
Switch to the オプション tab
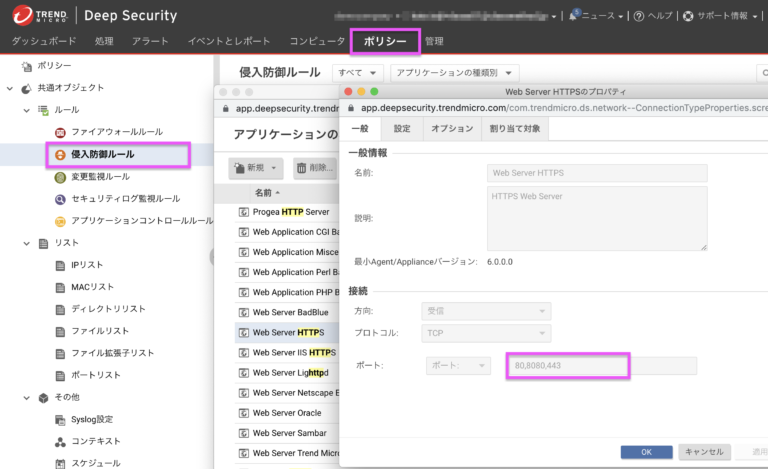tap(452, 129)
